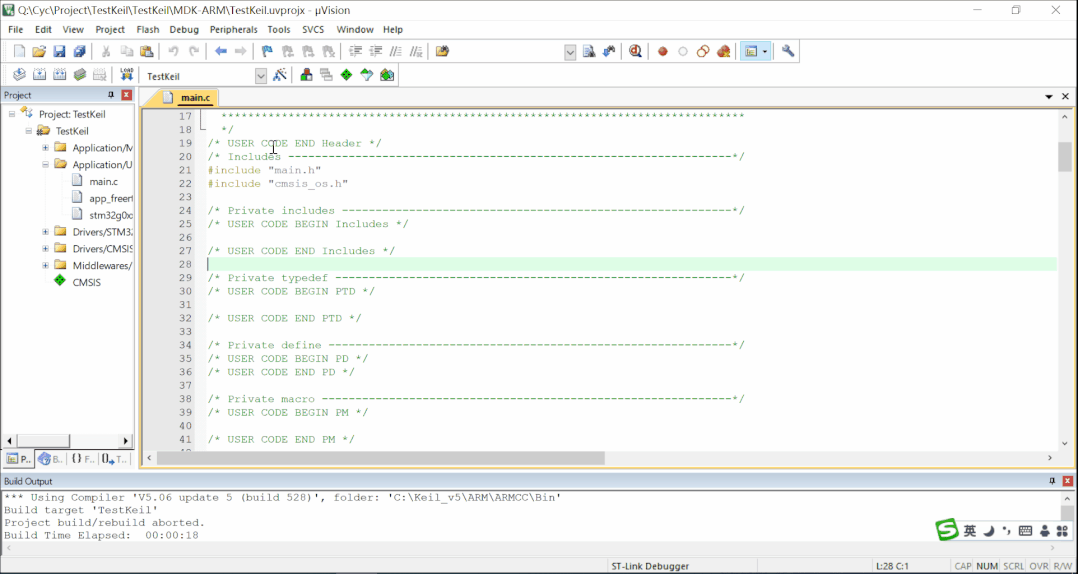Open the TestKeil target selection dropdown

[261, 76]
